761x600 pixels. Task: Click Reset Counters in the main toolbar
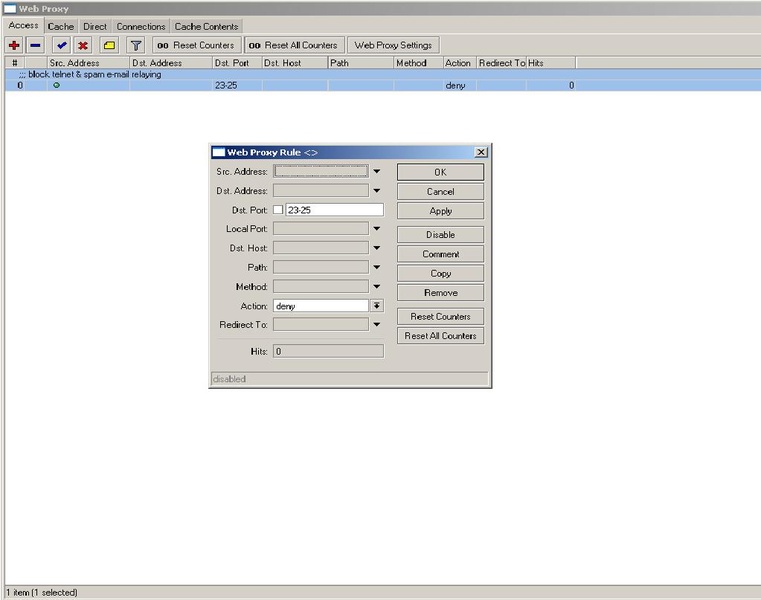pyautogui.click(x=197, y=45)
